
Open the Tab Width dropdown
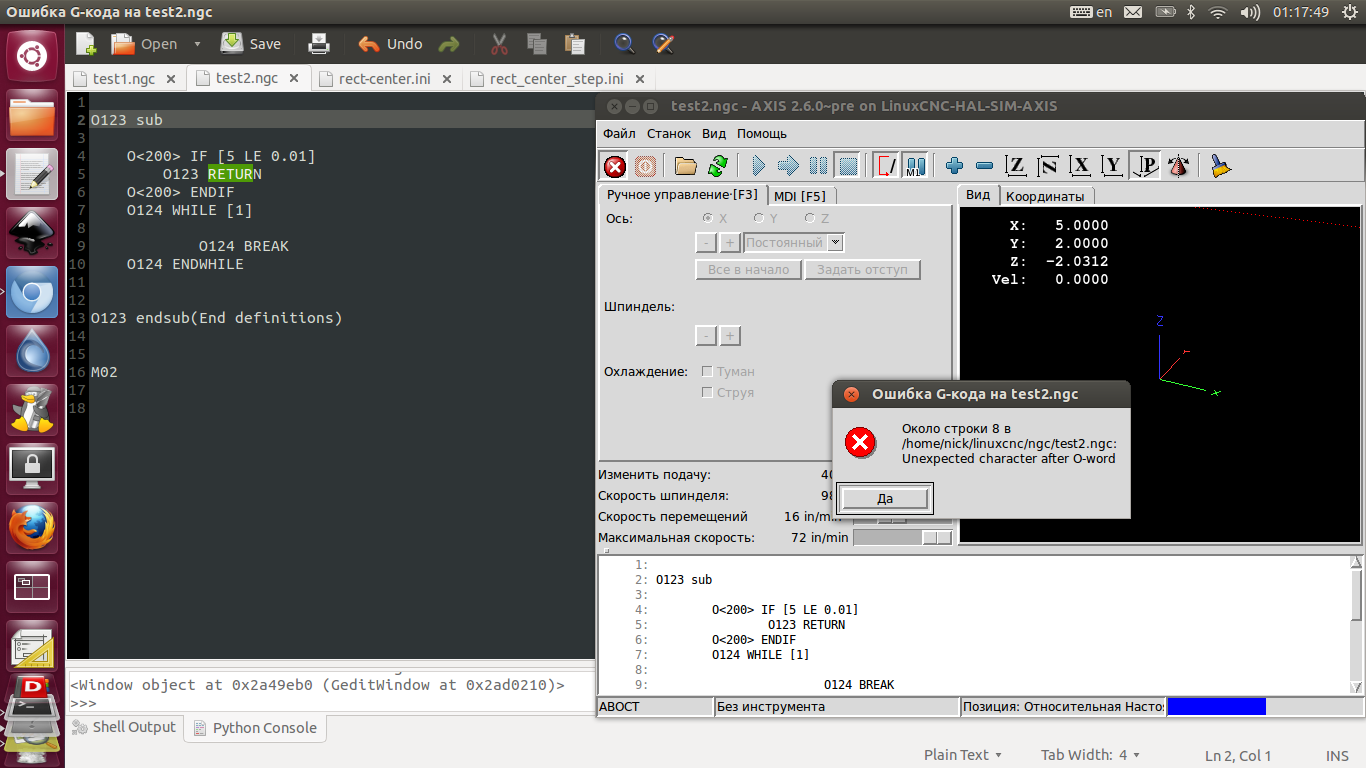(x=1090, y=755)
